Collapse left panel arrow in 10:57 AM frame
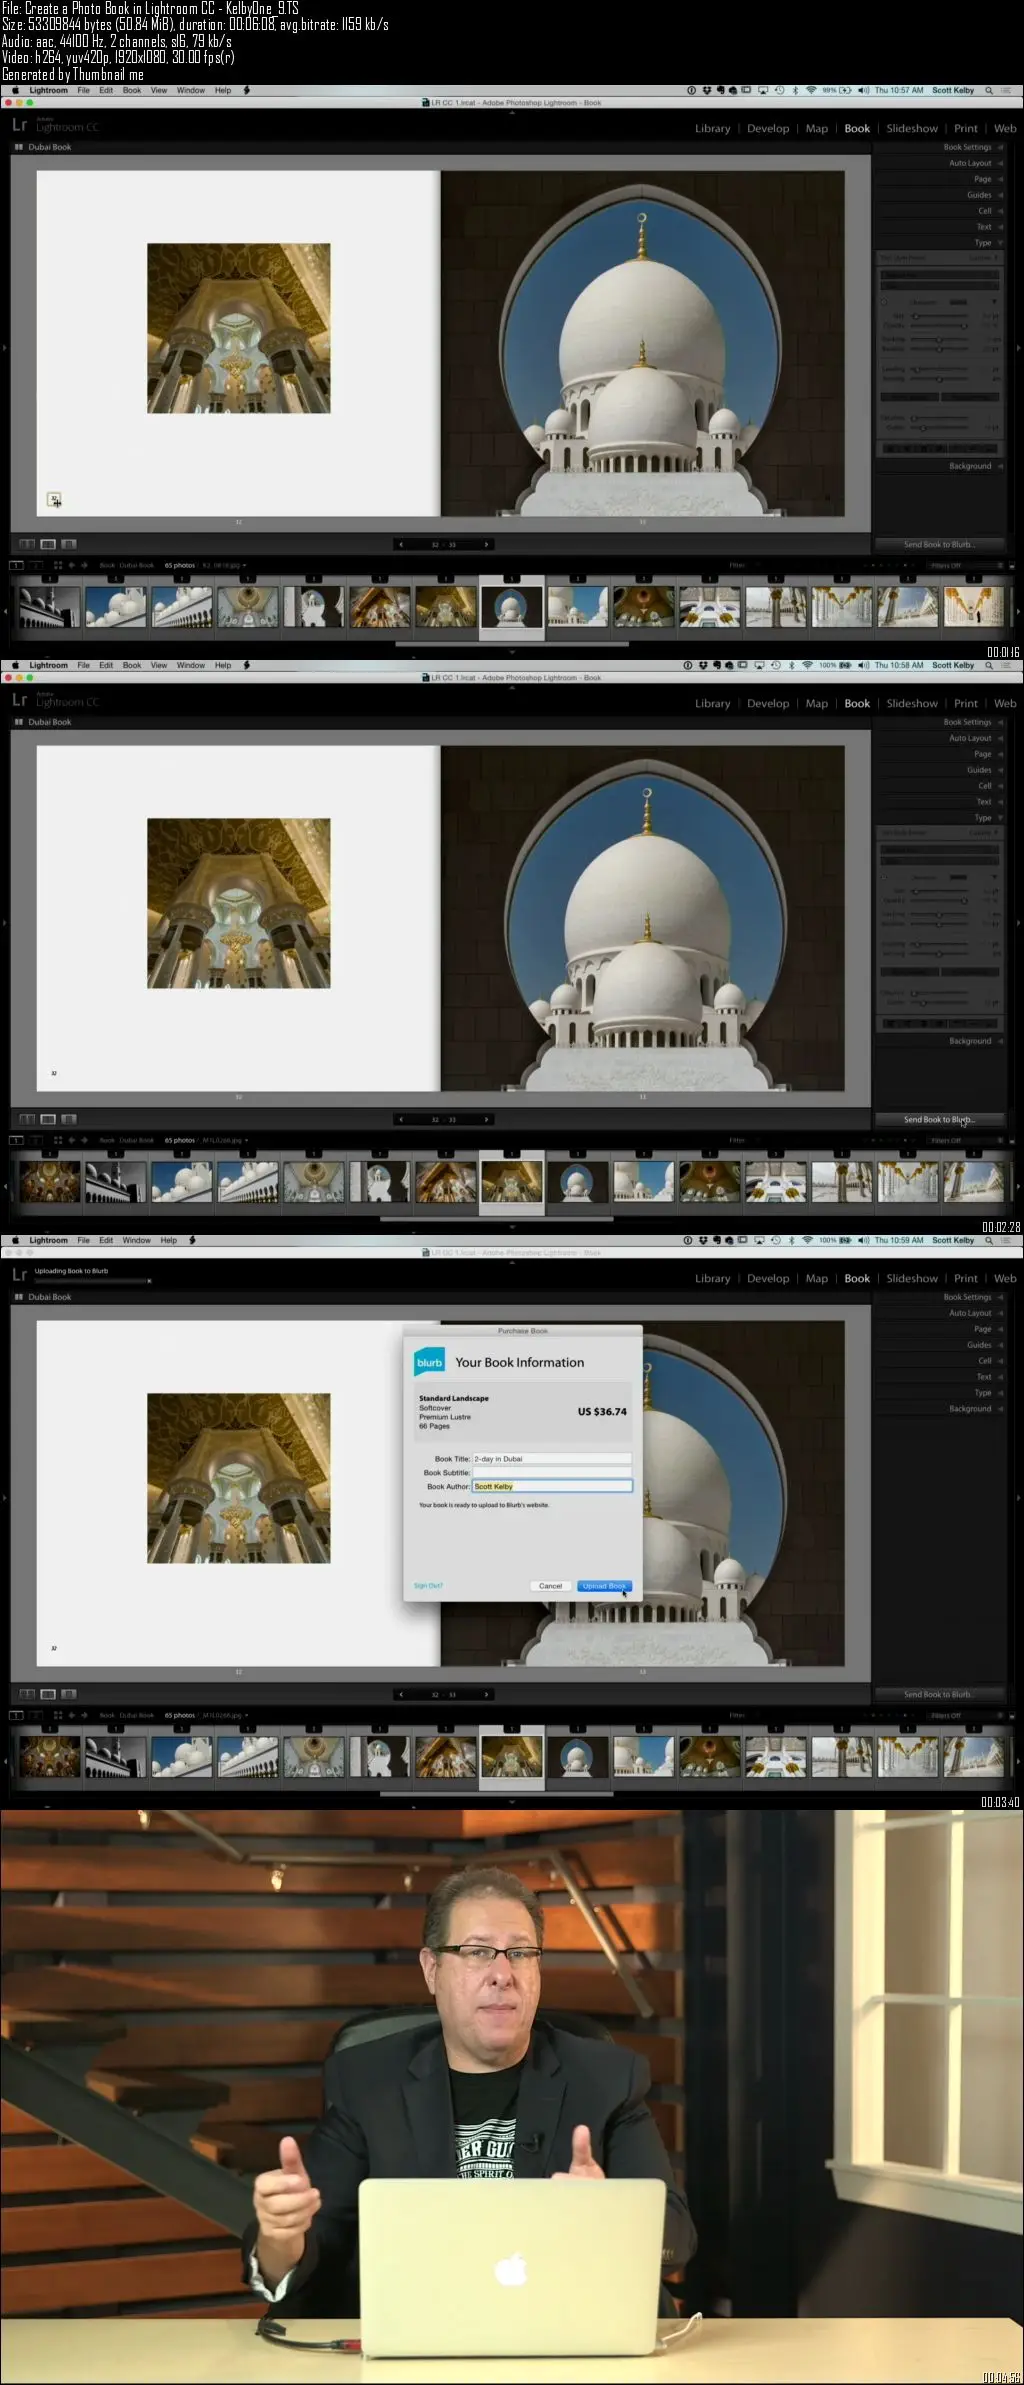The height and width of the screenshot is (2385, 1024). click(x=4, y=348)
